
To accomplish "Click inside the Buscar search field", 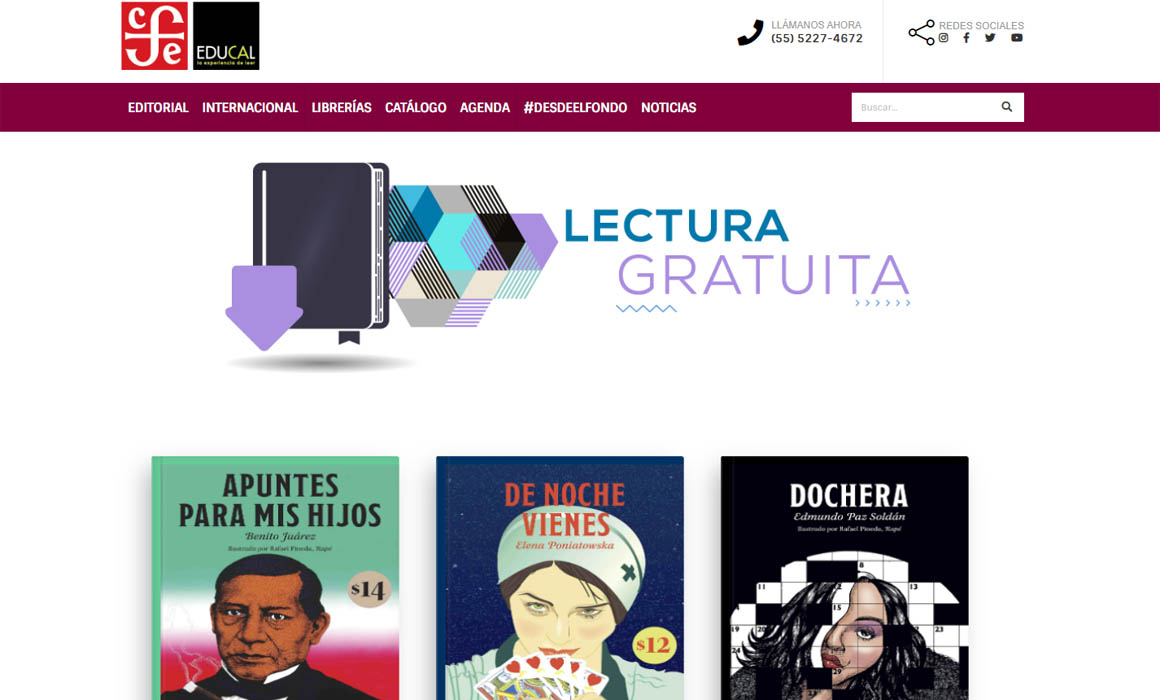I will [x=923, y=107].
